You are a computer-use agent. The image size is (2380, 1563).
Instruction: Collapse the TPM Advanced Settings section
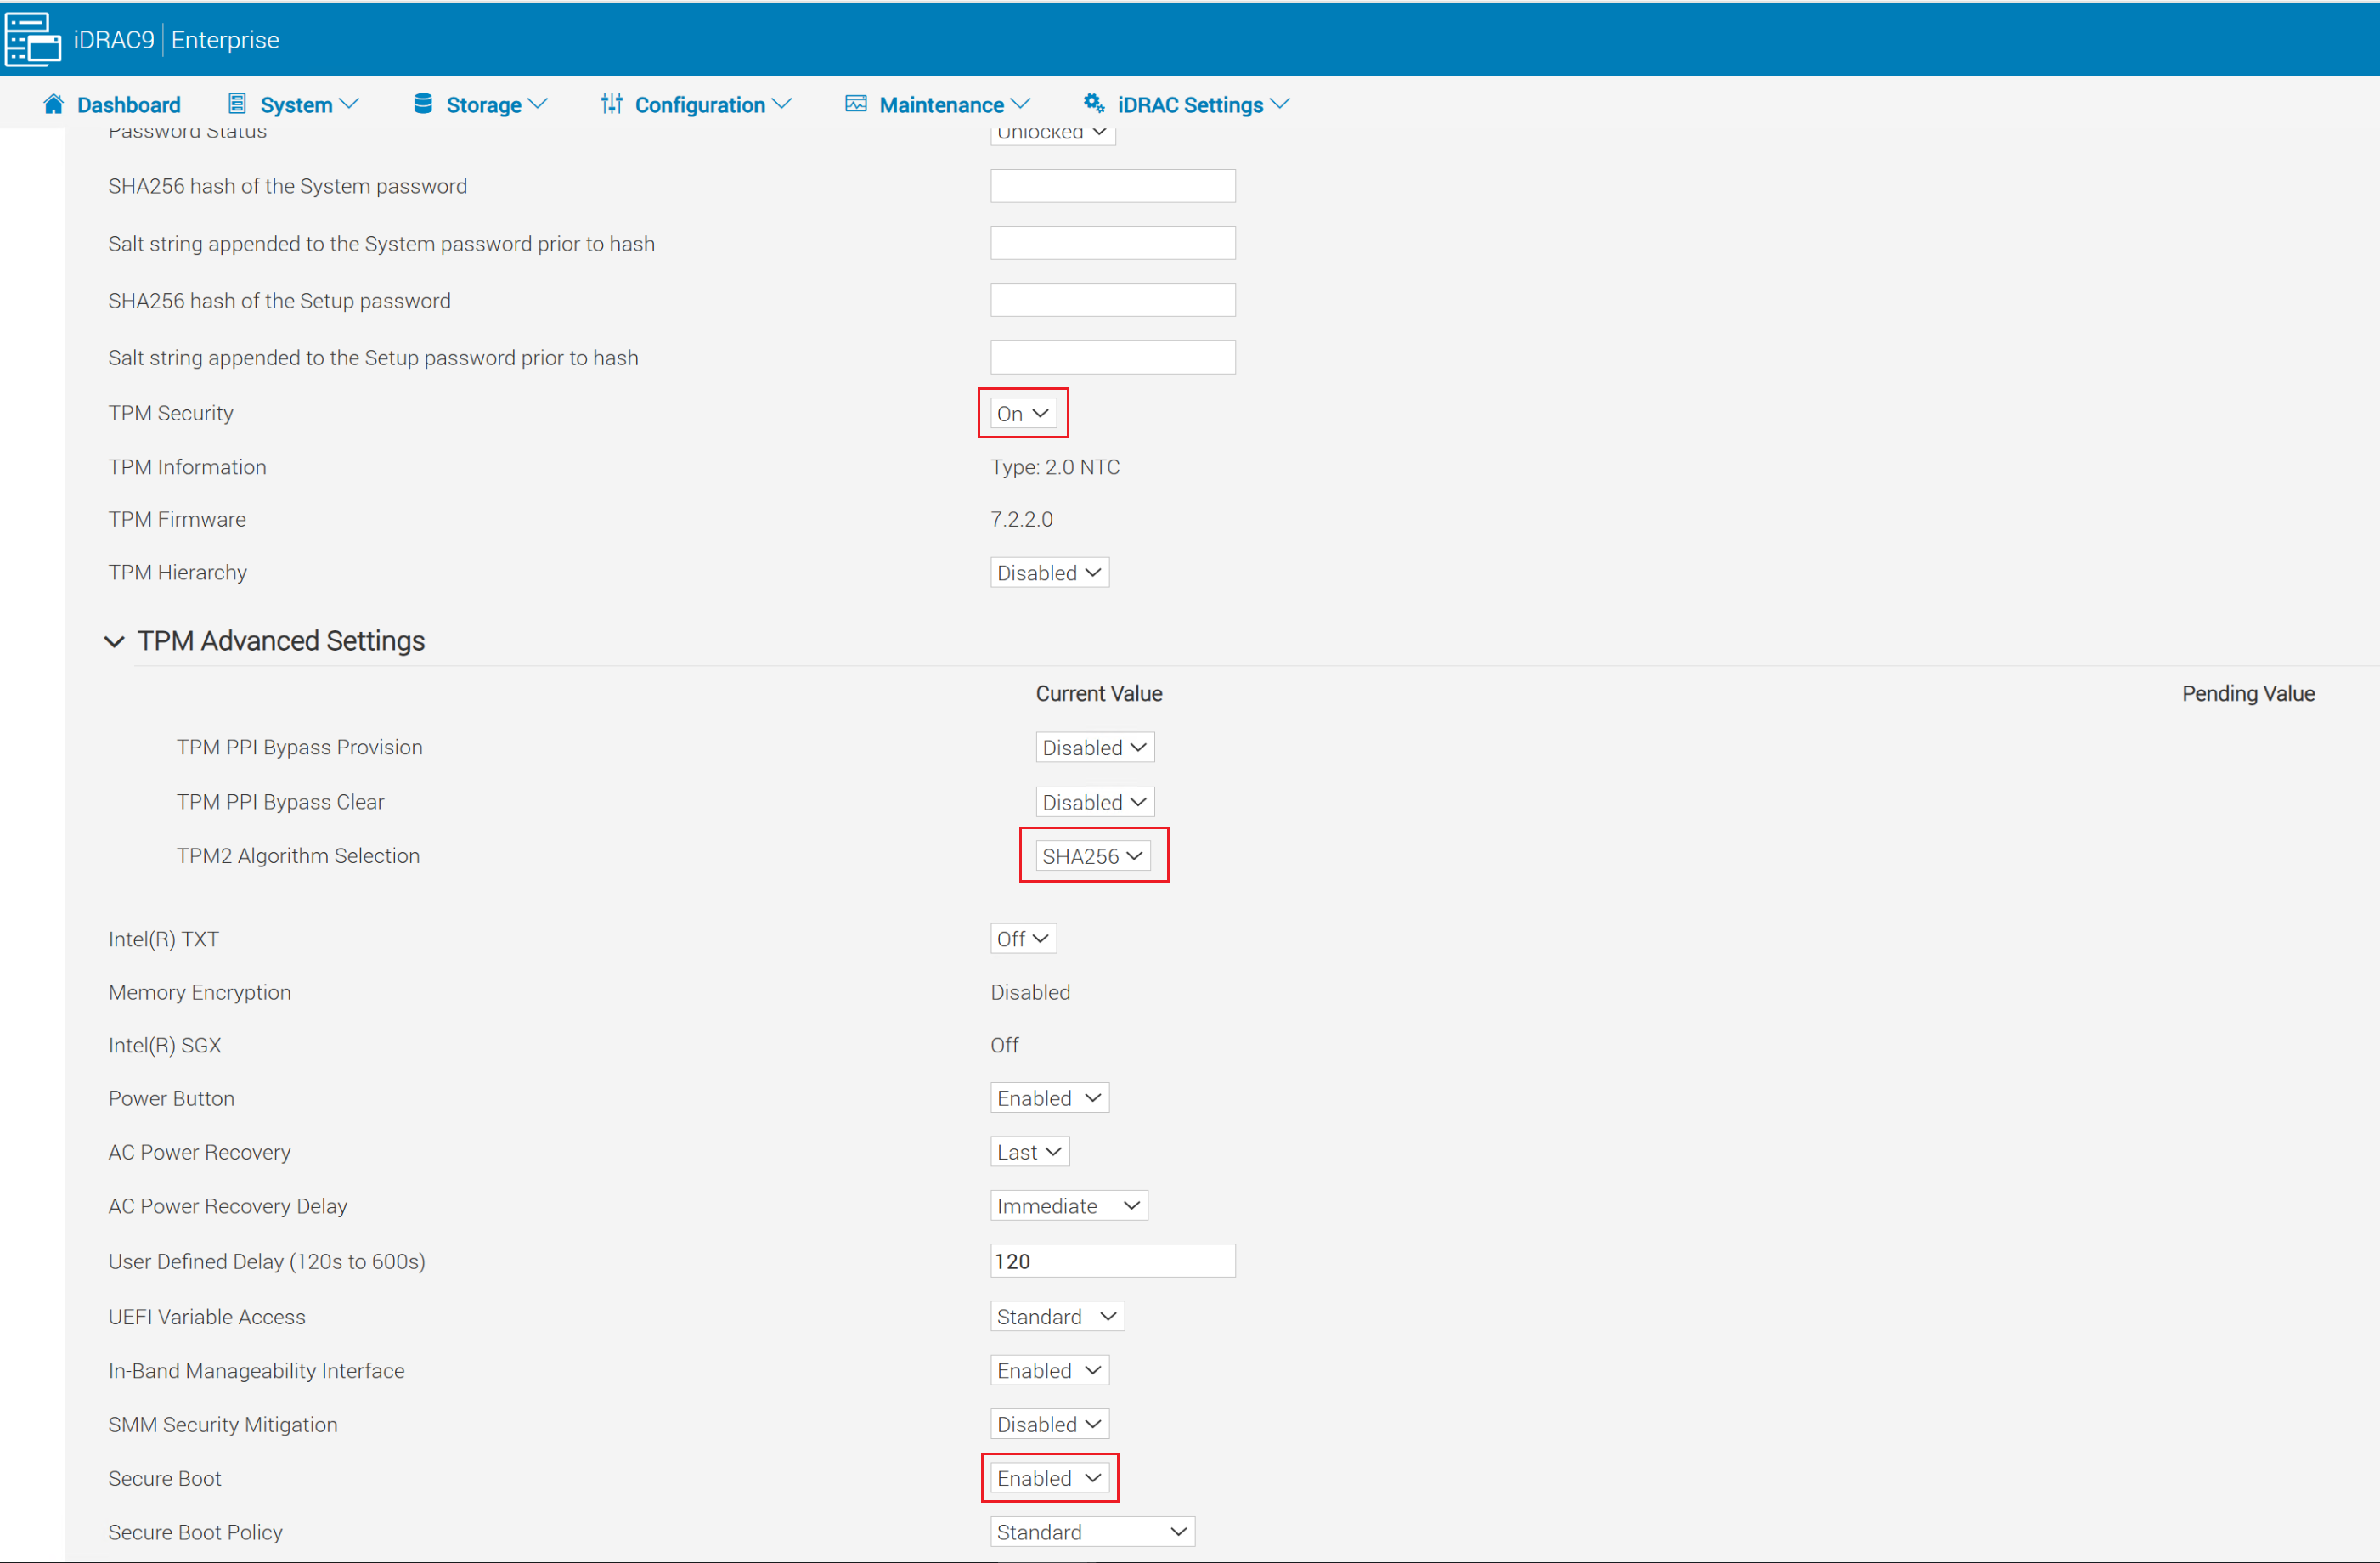pos(114,641)
